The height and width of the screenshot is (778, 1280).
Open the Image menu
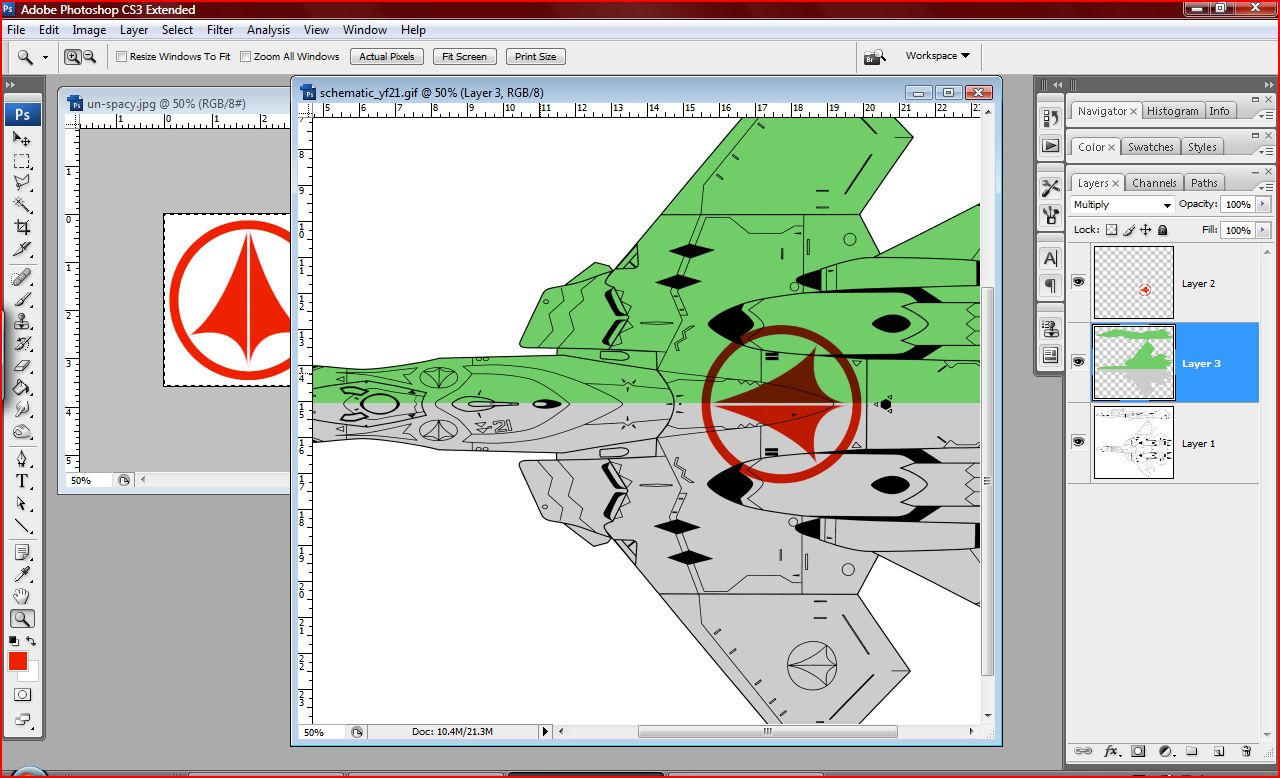click(x=89, y=30)
